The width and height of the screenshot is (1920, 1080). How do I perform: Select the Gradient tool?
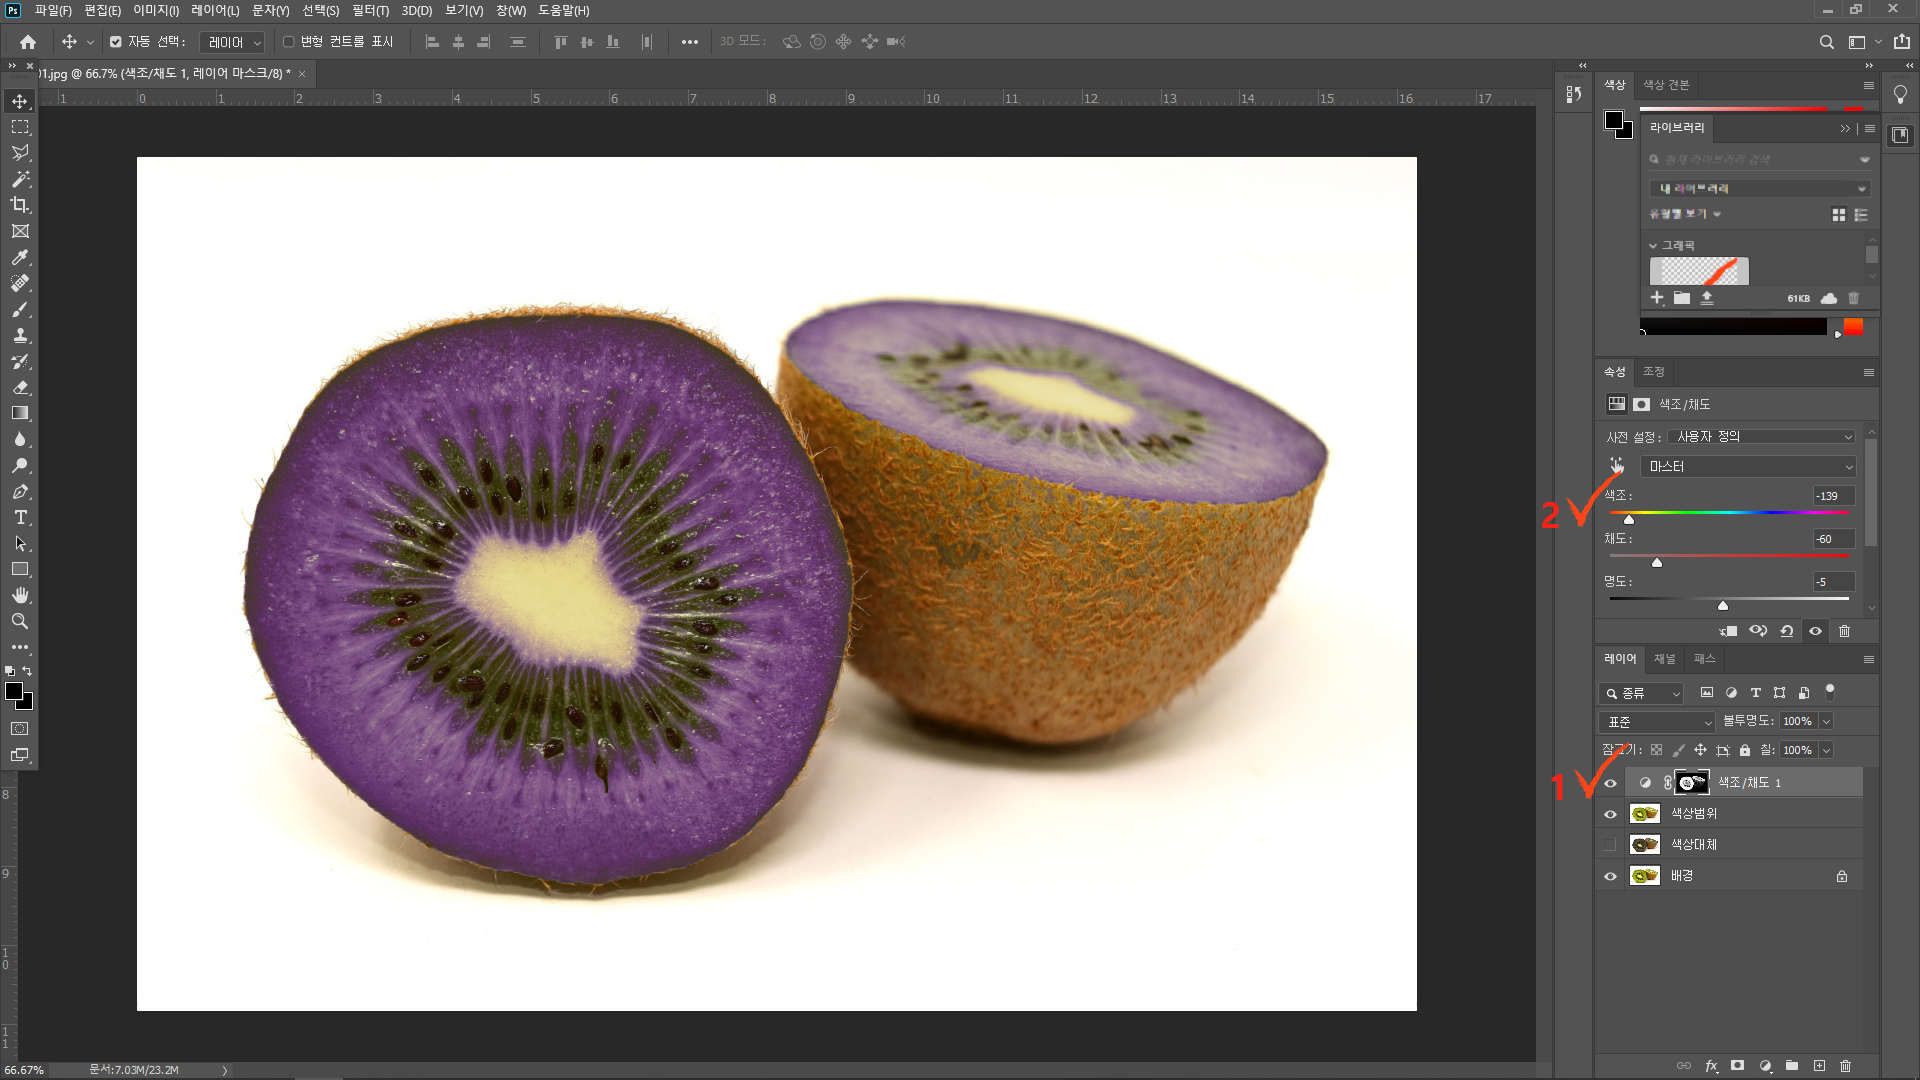pos(20,413)
